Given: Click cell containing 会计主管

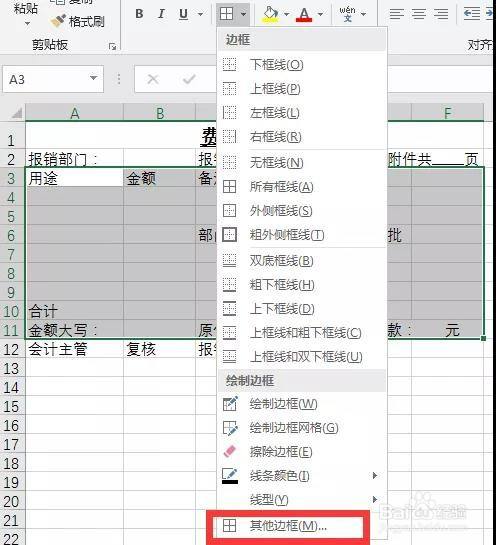Looking at the screenshot, I should pyautogui.click(x=74, y=349).
